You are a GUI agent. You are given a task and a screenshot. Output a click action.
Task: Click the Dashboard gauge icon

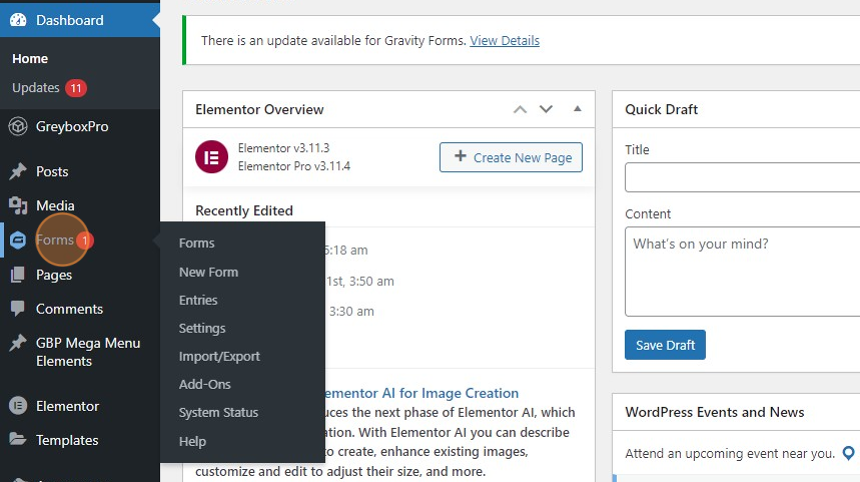[x=18, y=20]
